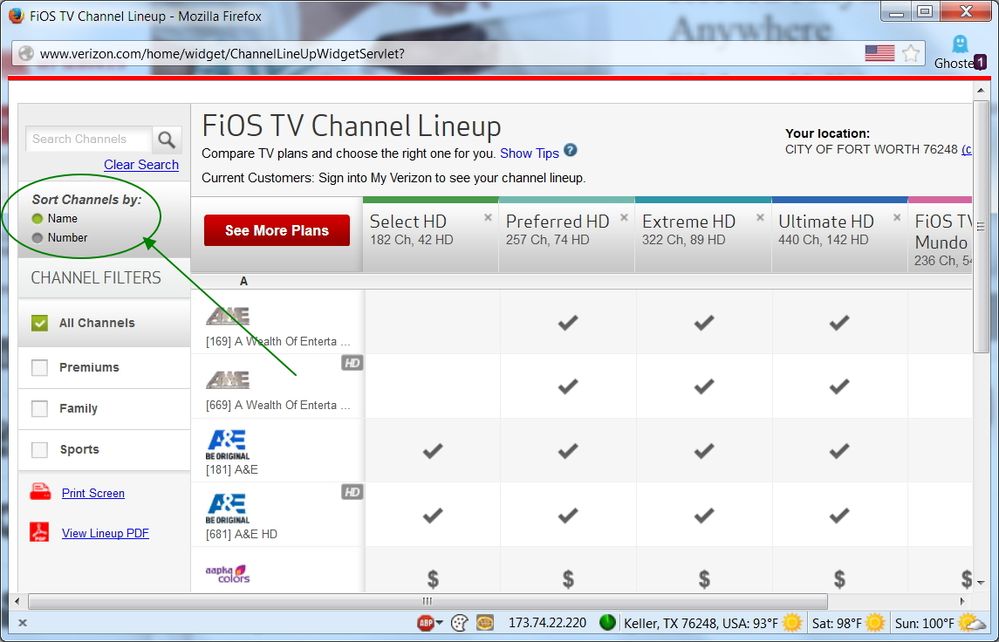
Task: Select the FiOS TV Mundo plan header
Action: 940,234
